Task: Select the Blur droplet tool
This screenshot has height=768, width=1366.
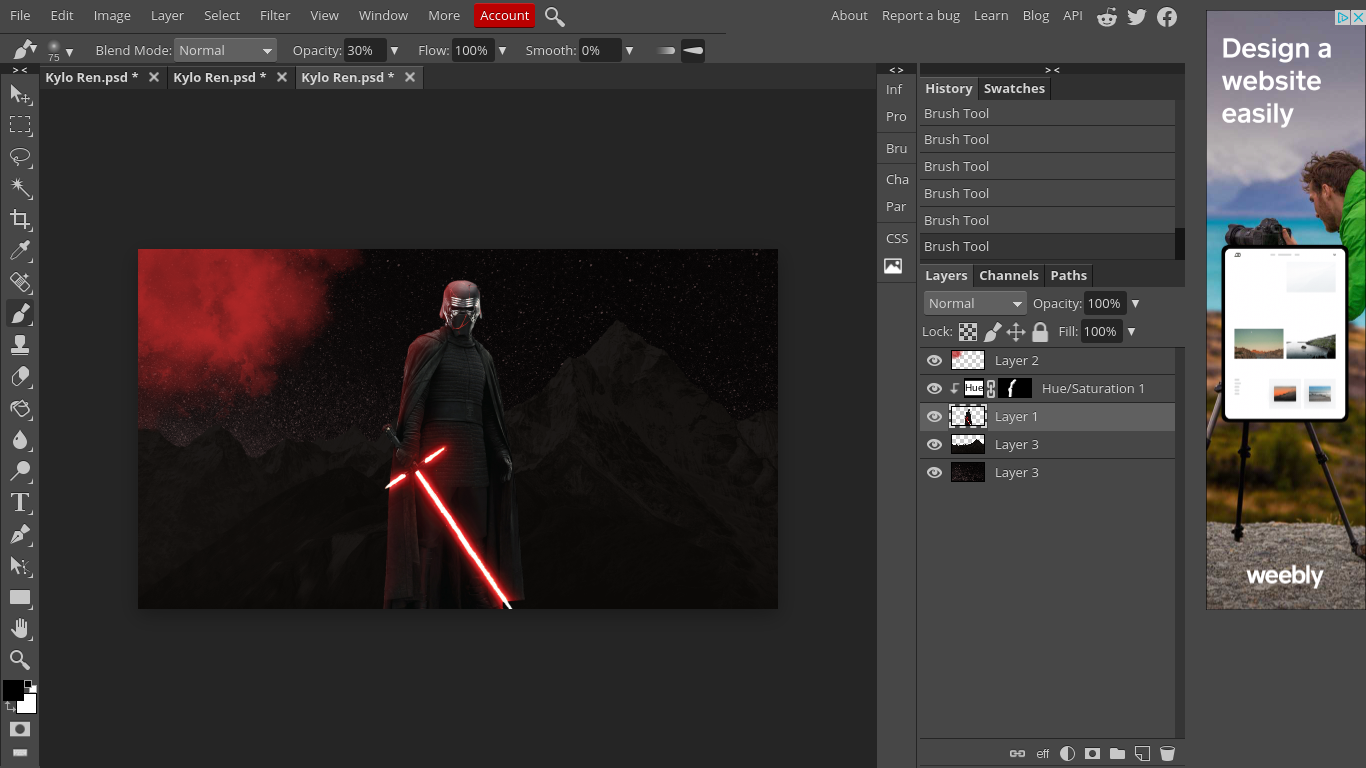Action: pos(20,440)
